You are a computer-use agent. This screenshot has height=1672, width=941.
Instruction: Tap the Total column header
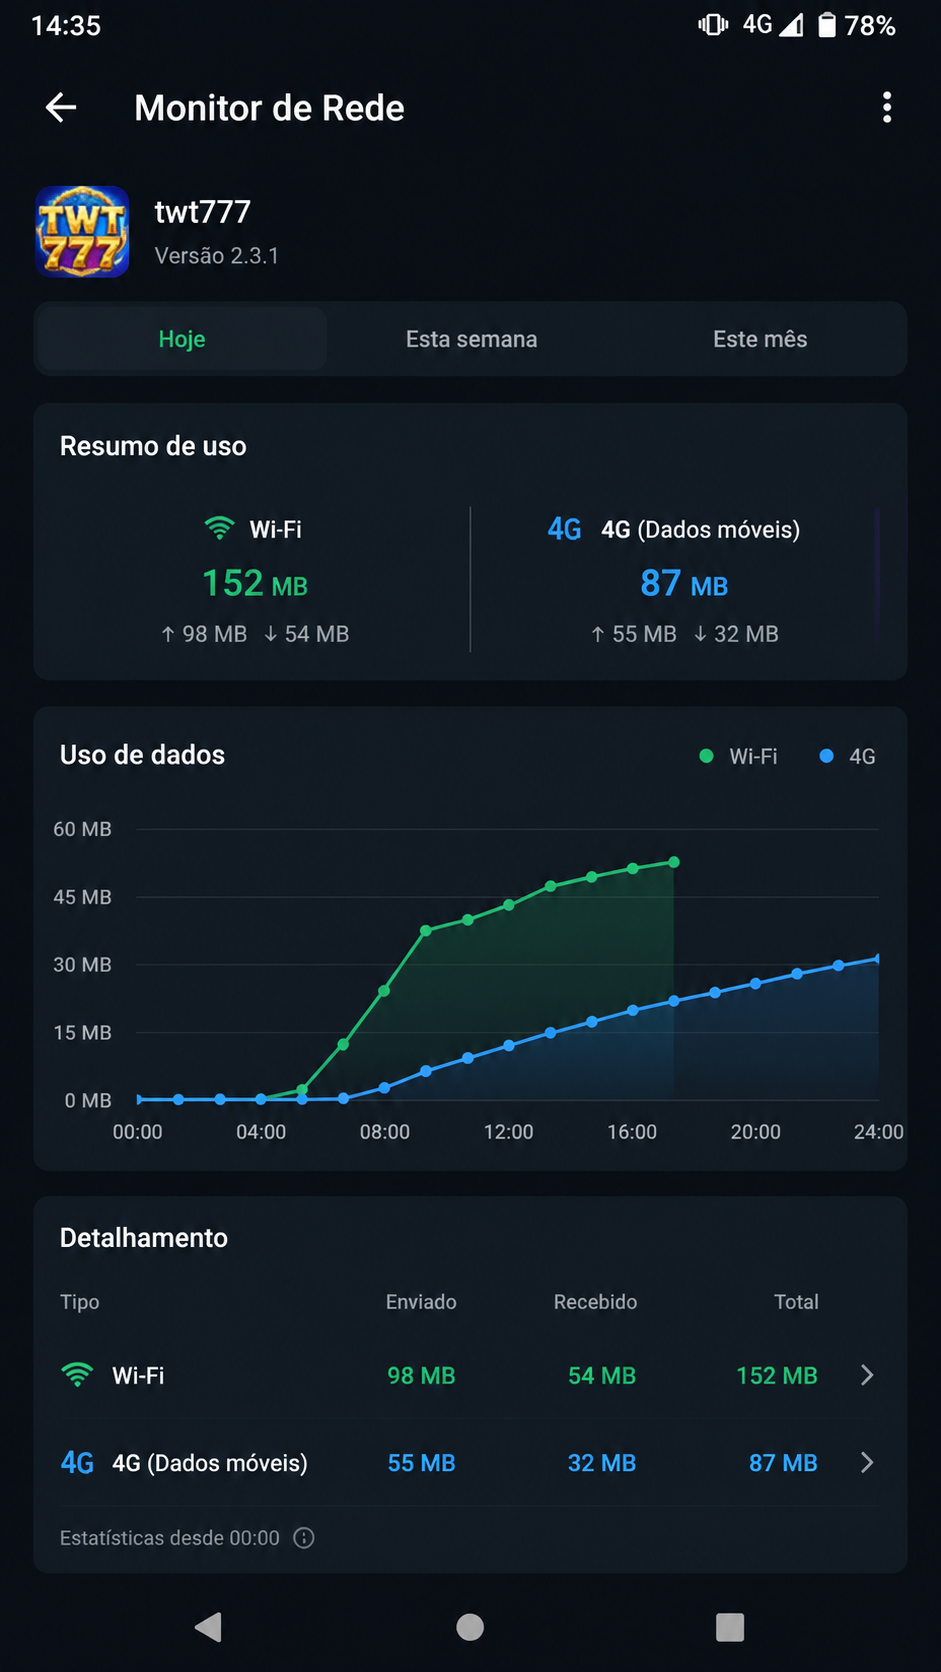point(796,1302)
